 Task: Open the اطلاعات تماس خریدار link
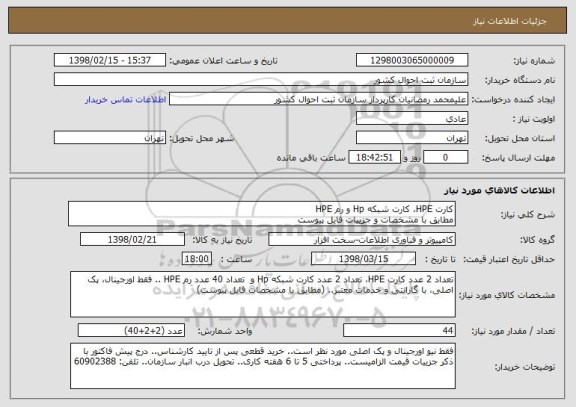126,100
